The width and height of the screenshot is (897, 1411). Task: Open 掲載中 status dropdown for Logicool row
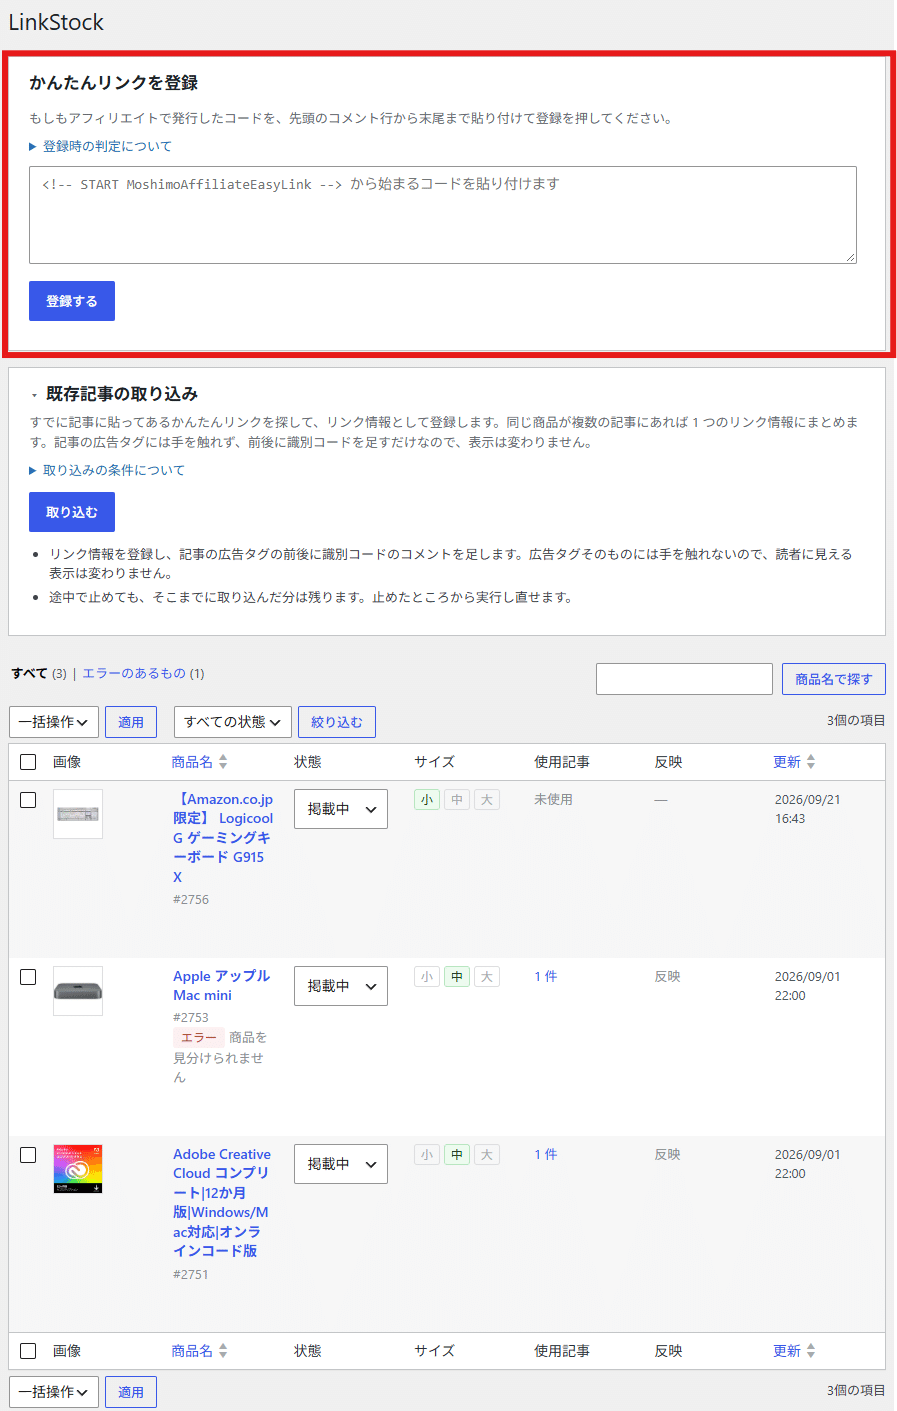click(341, 809)
